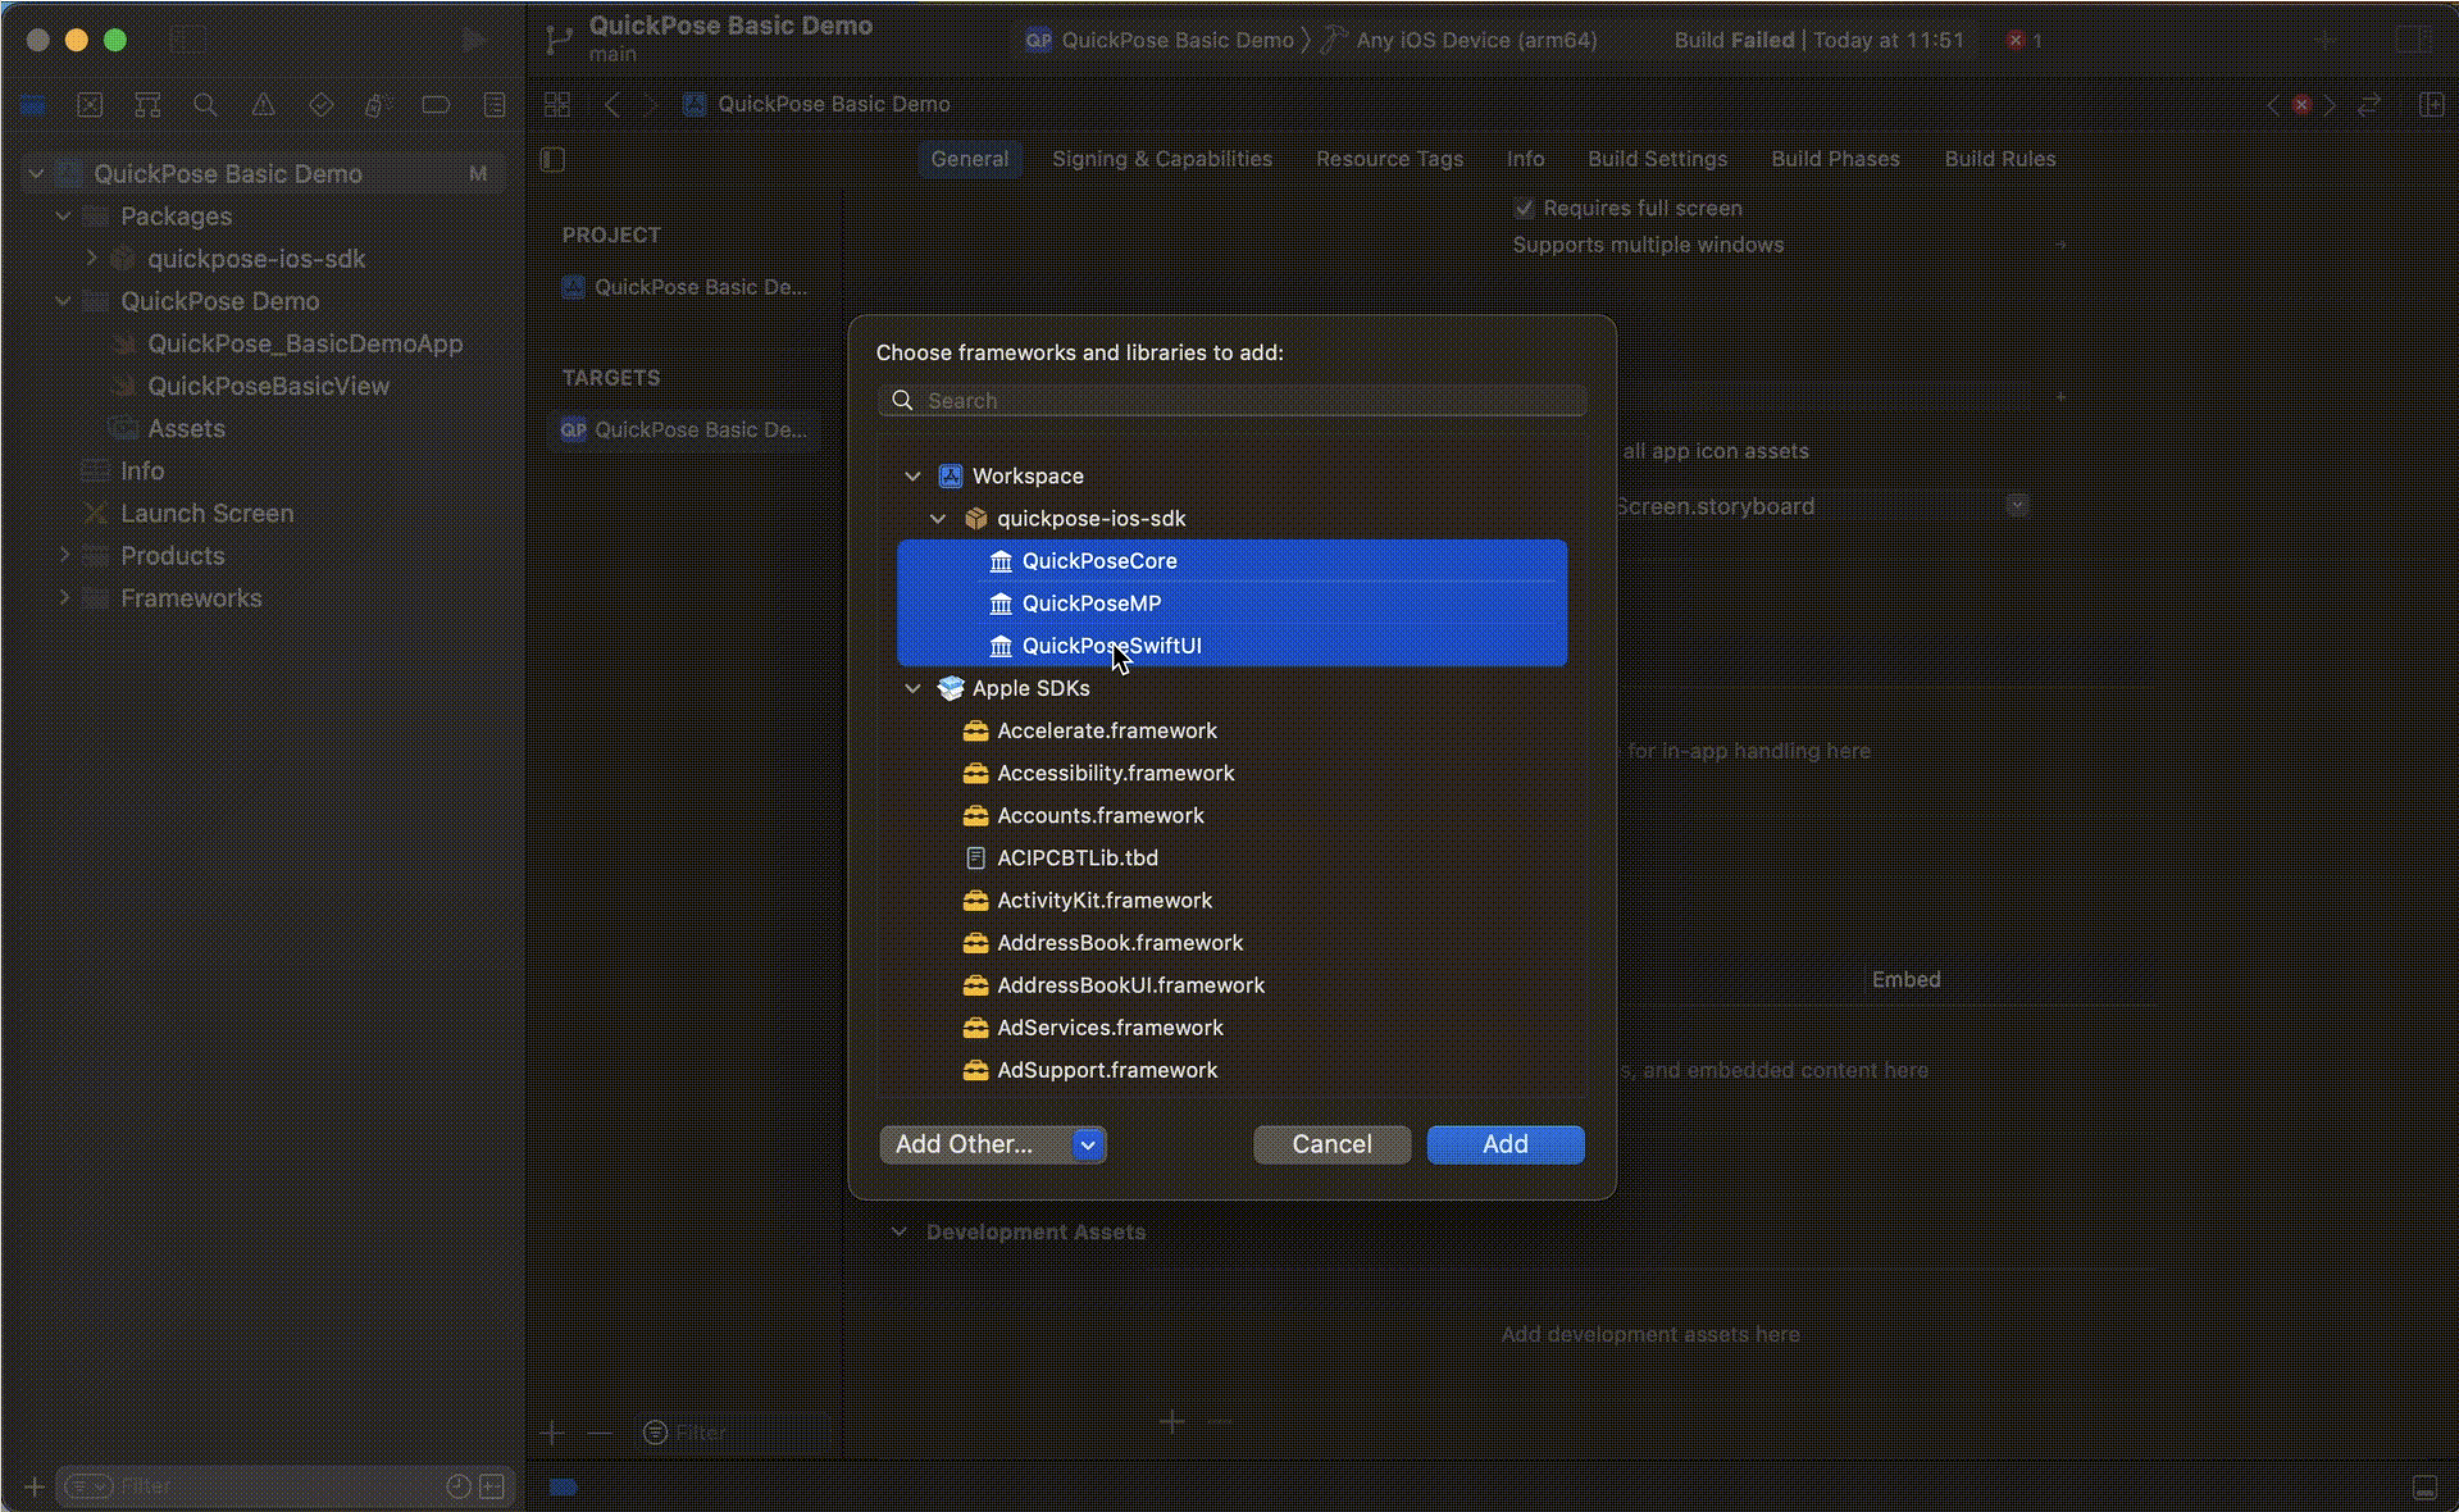Collapse the Apple SDKs group
Screen dimensions: 2459x1512
coord(912,688)
